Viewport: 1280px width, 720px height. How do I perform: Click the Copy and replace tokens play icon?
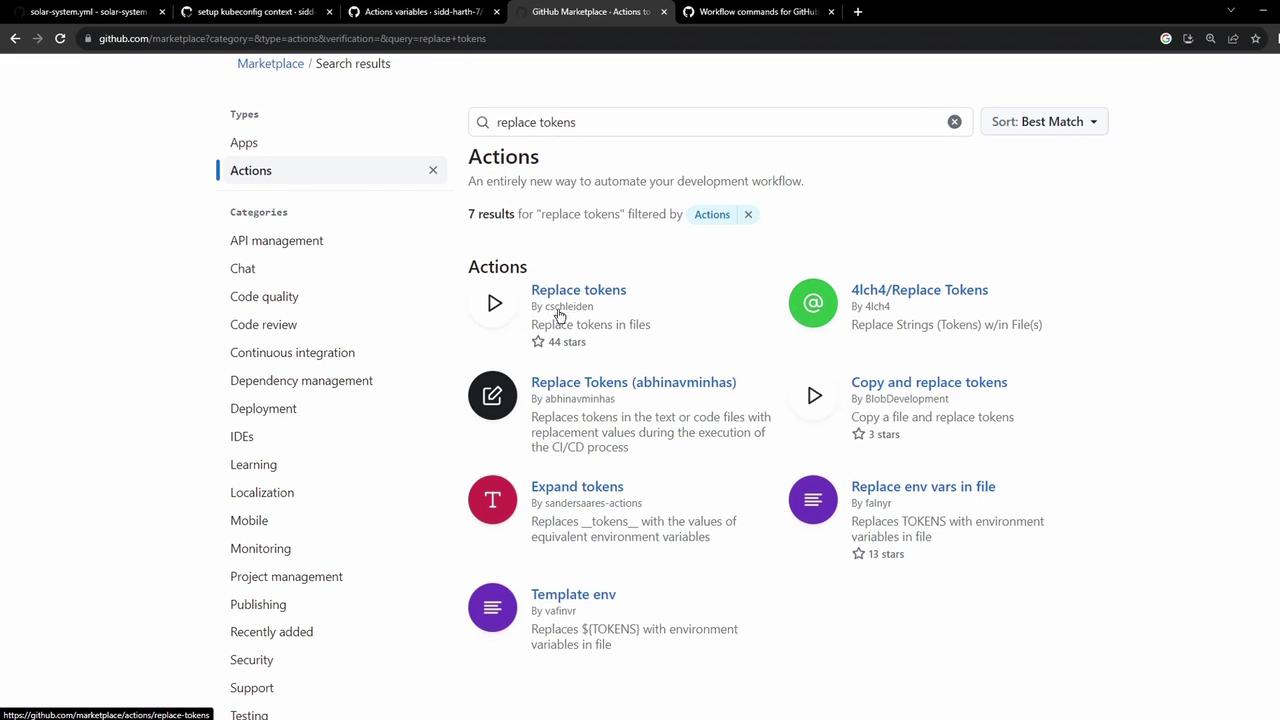[x=813, y=396]
